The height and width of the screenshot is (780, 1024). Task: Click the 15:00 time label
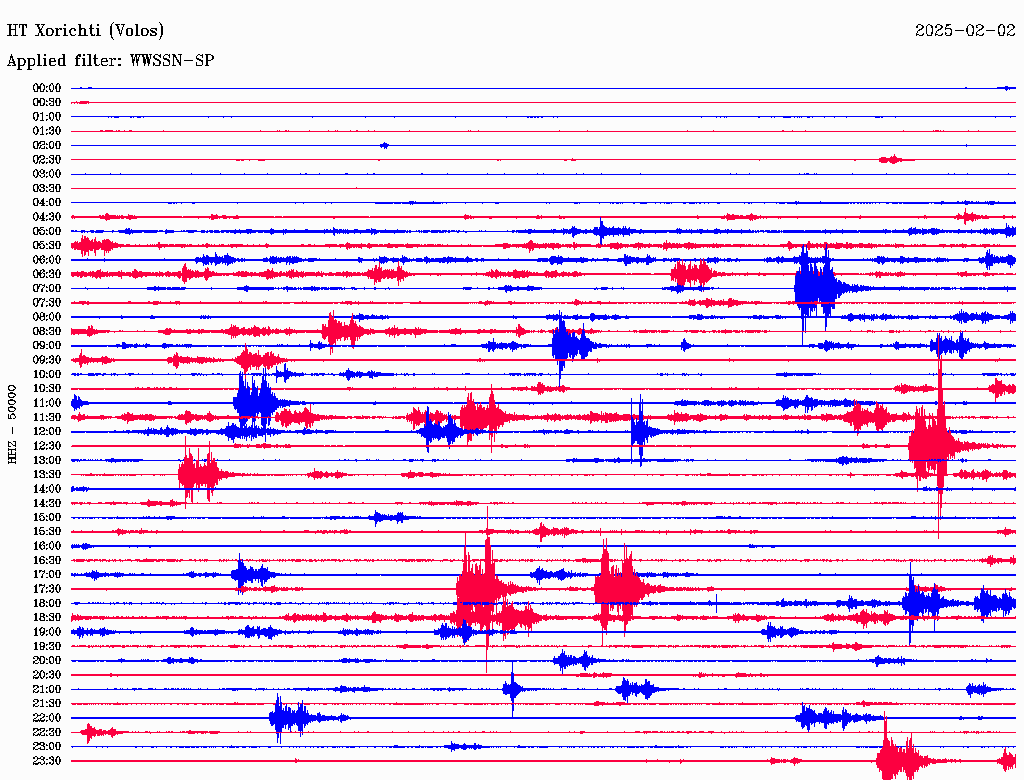coord(47,517)
